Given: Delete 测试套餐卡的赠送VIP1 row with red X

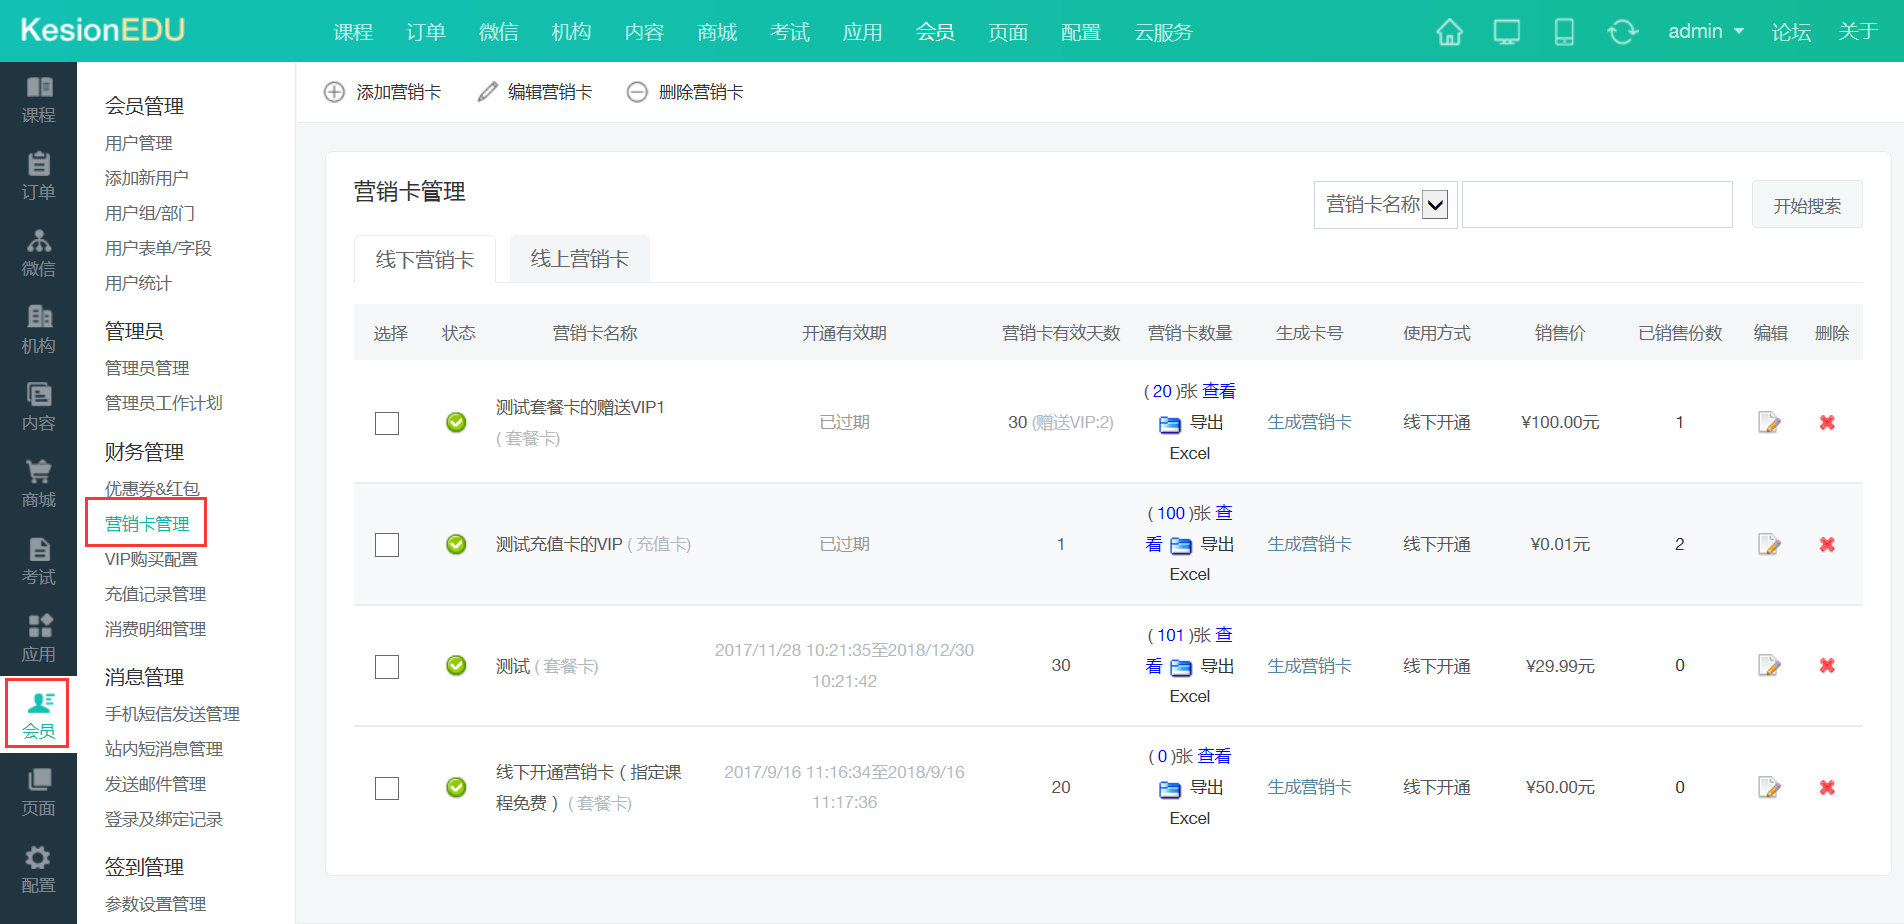Looking at the screenshot, I should pyautogui.click(x=1827, y=423).
